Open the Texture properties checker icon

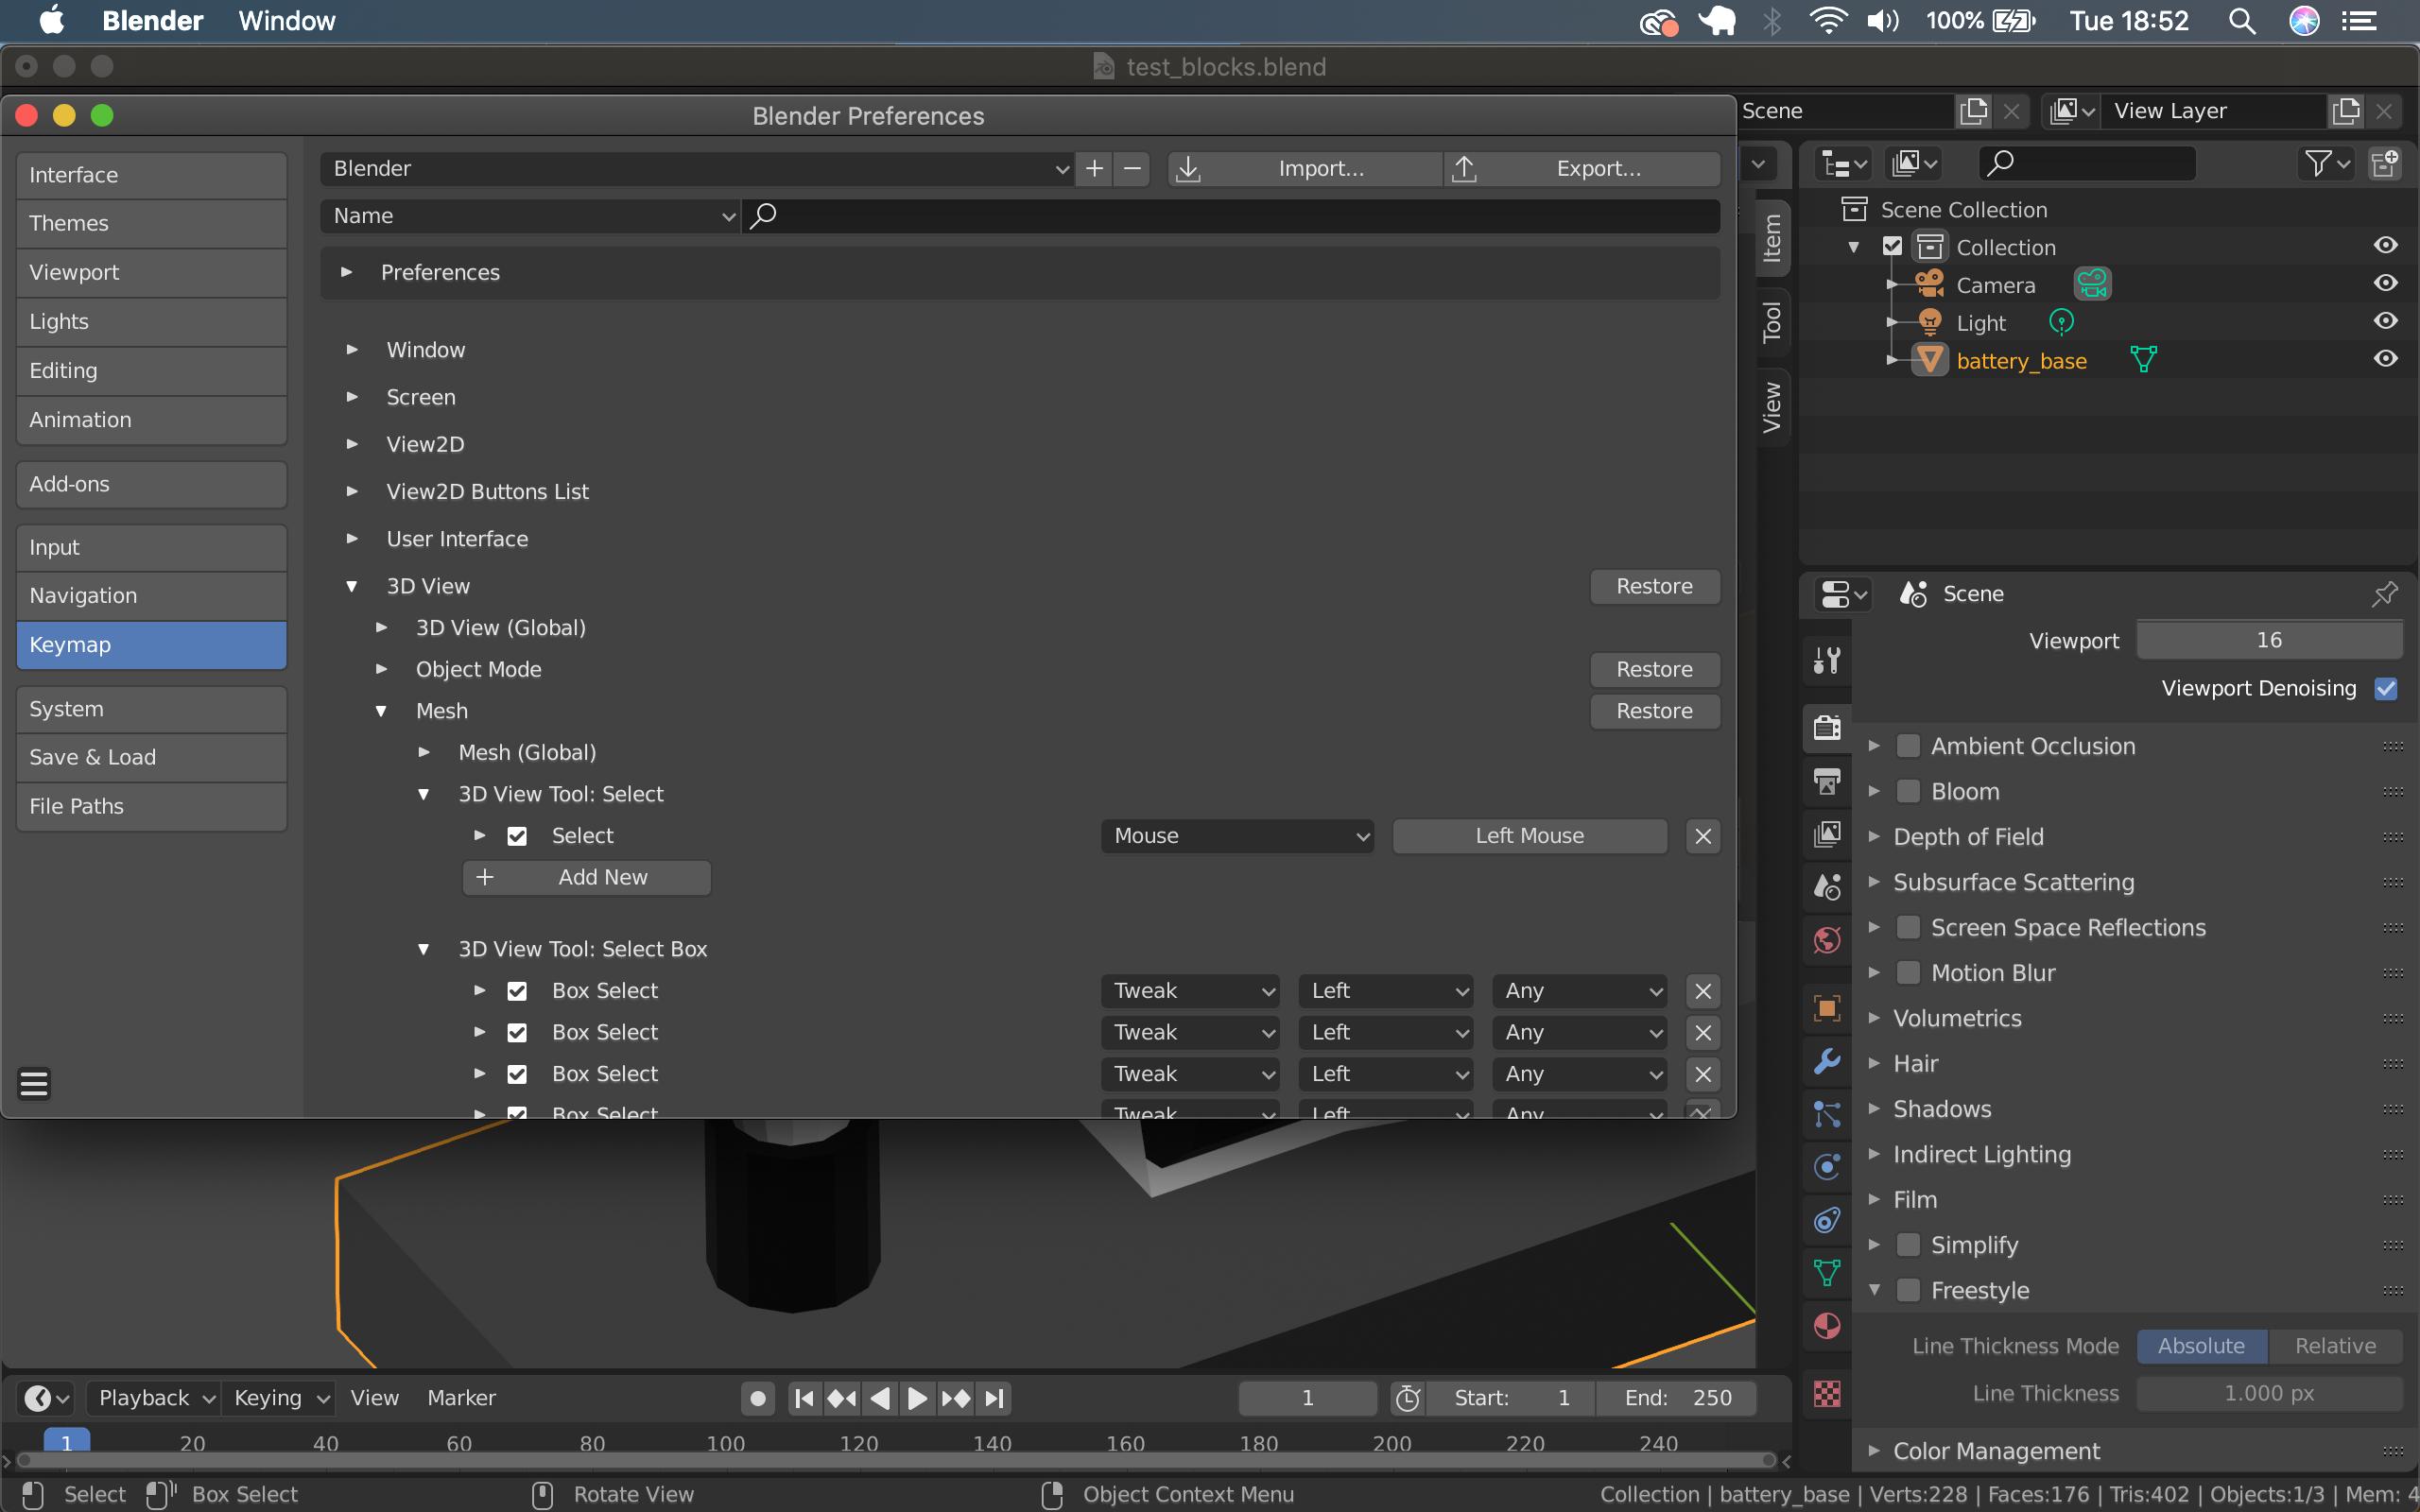click(1827, 1393)
